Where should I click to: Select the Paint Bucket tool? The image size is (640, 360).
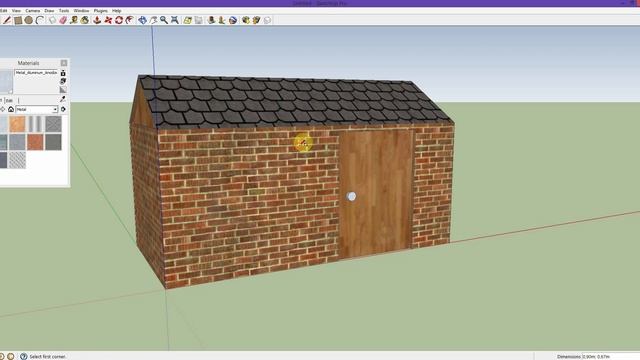(x=85, y=20)
